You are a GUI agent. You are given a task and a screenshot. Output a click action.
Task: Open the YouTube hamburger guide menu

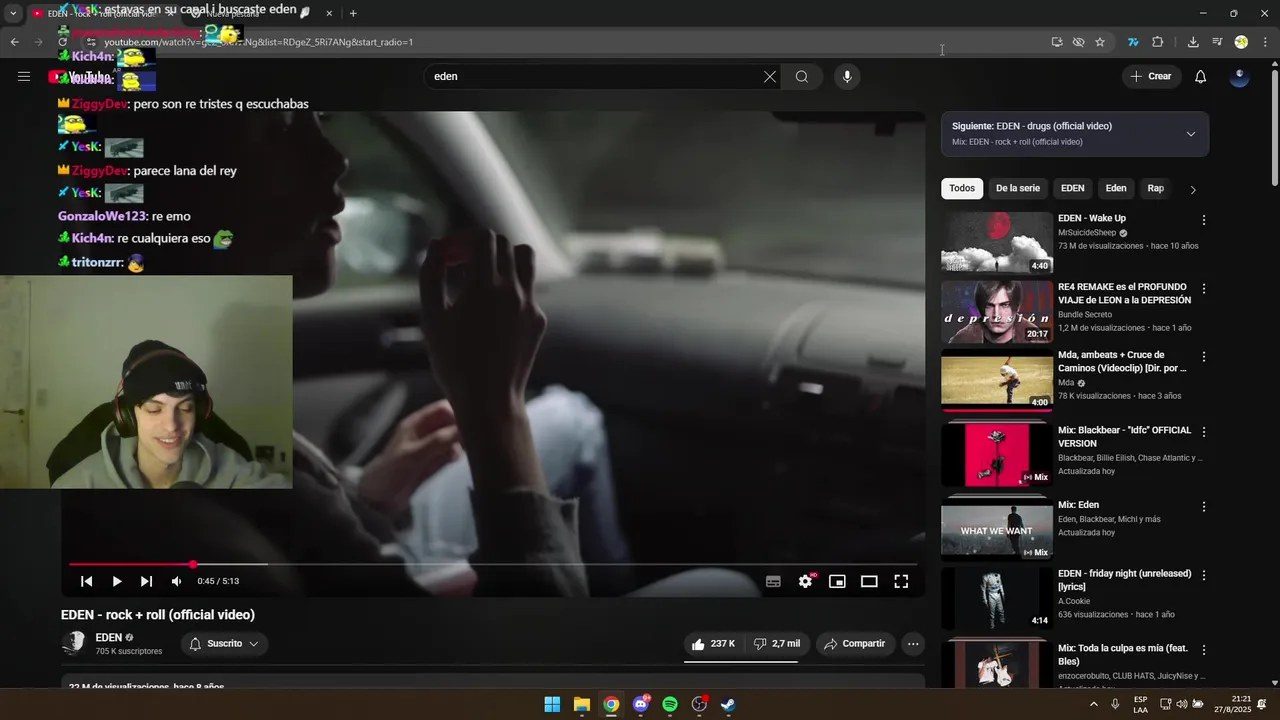(24, 76)
